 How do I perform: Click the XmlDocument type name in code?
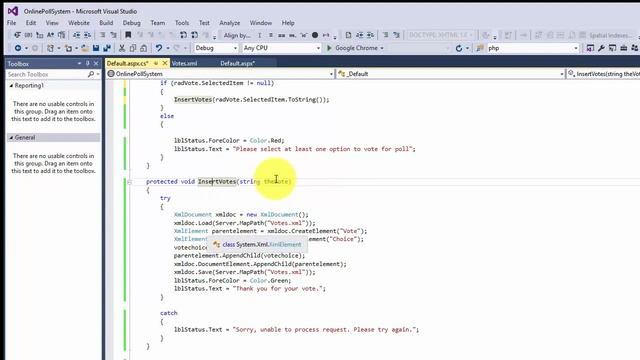pyautogui.click(x=193, y=215)
